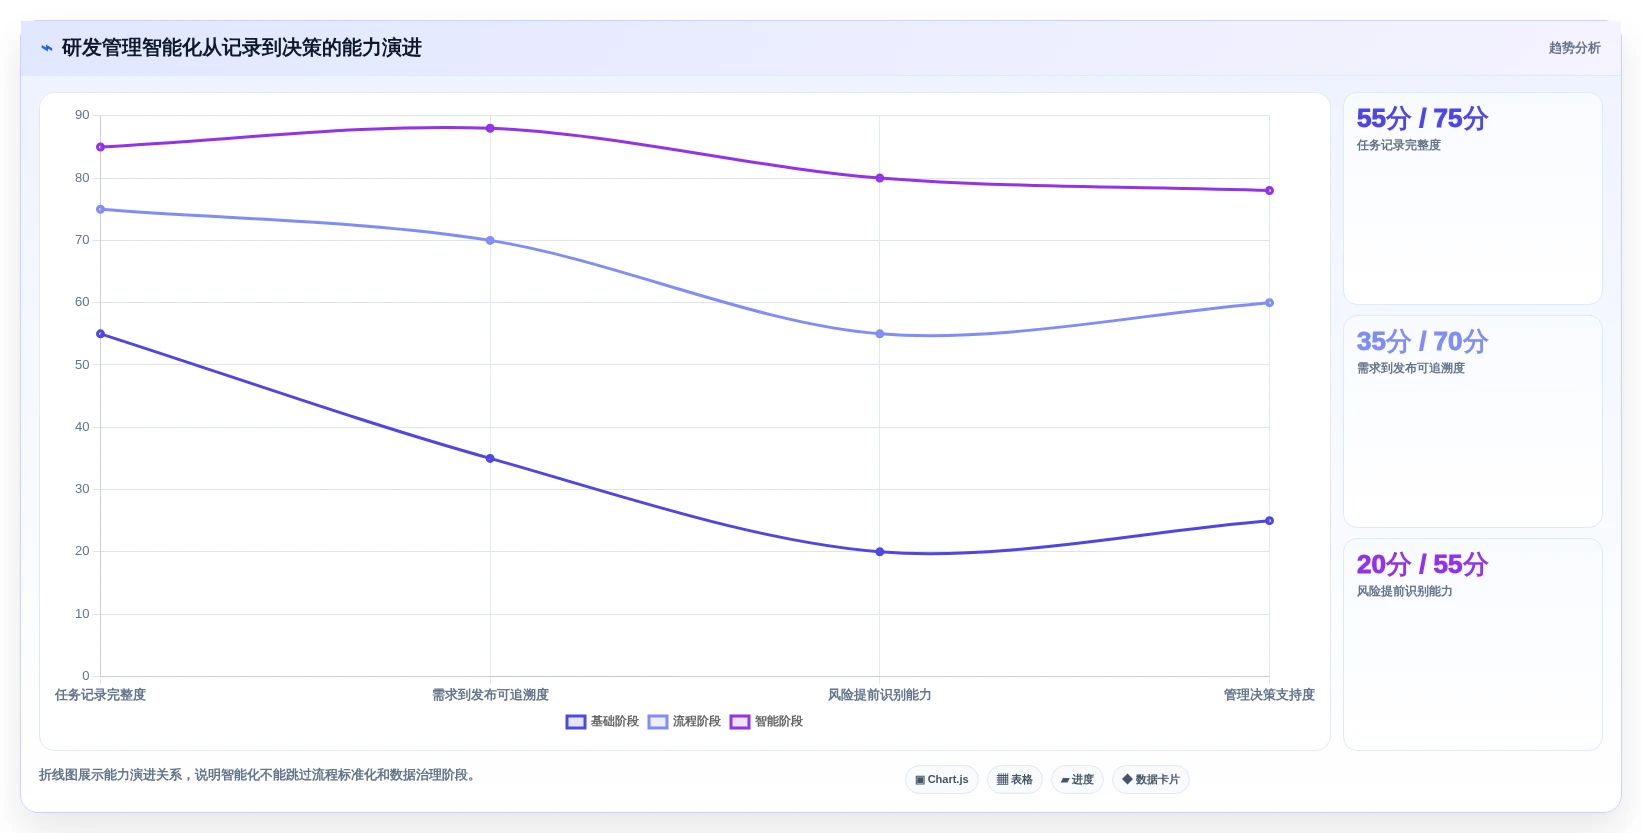Click 基础阶段 point at 任务记录完整度 (55)
The width and height of the screenshot is (1642, 833).
point(100,334)
